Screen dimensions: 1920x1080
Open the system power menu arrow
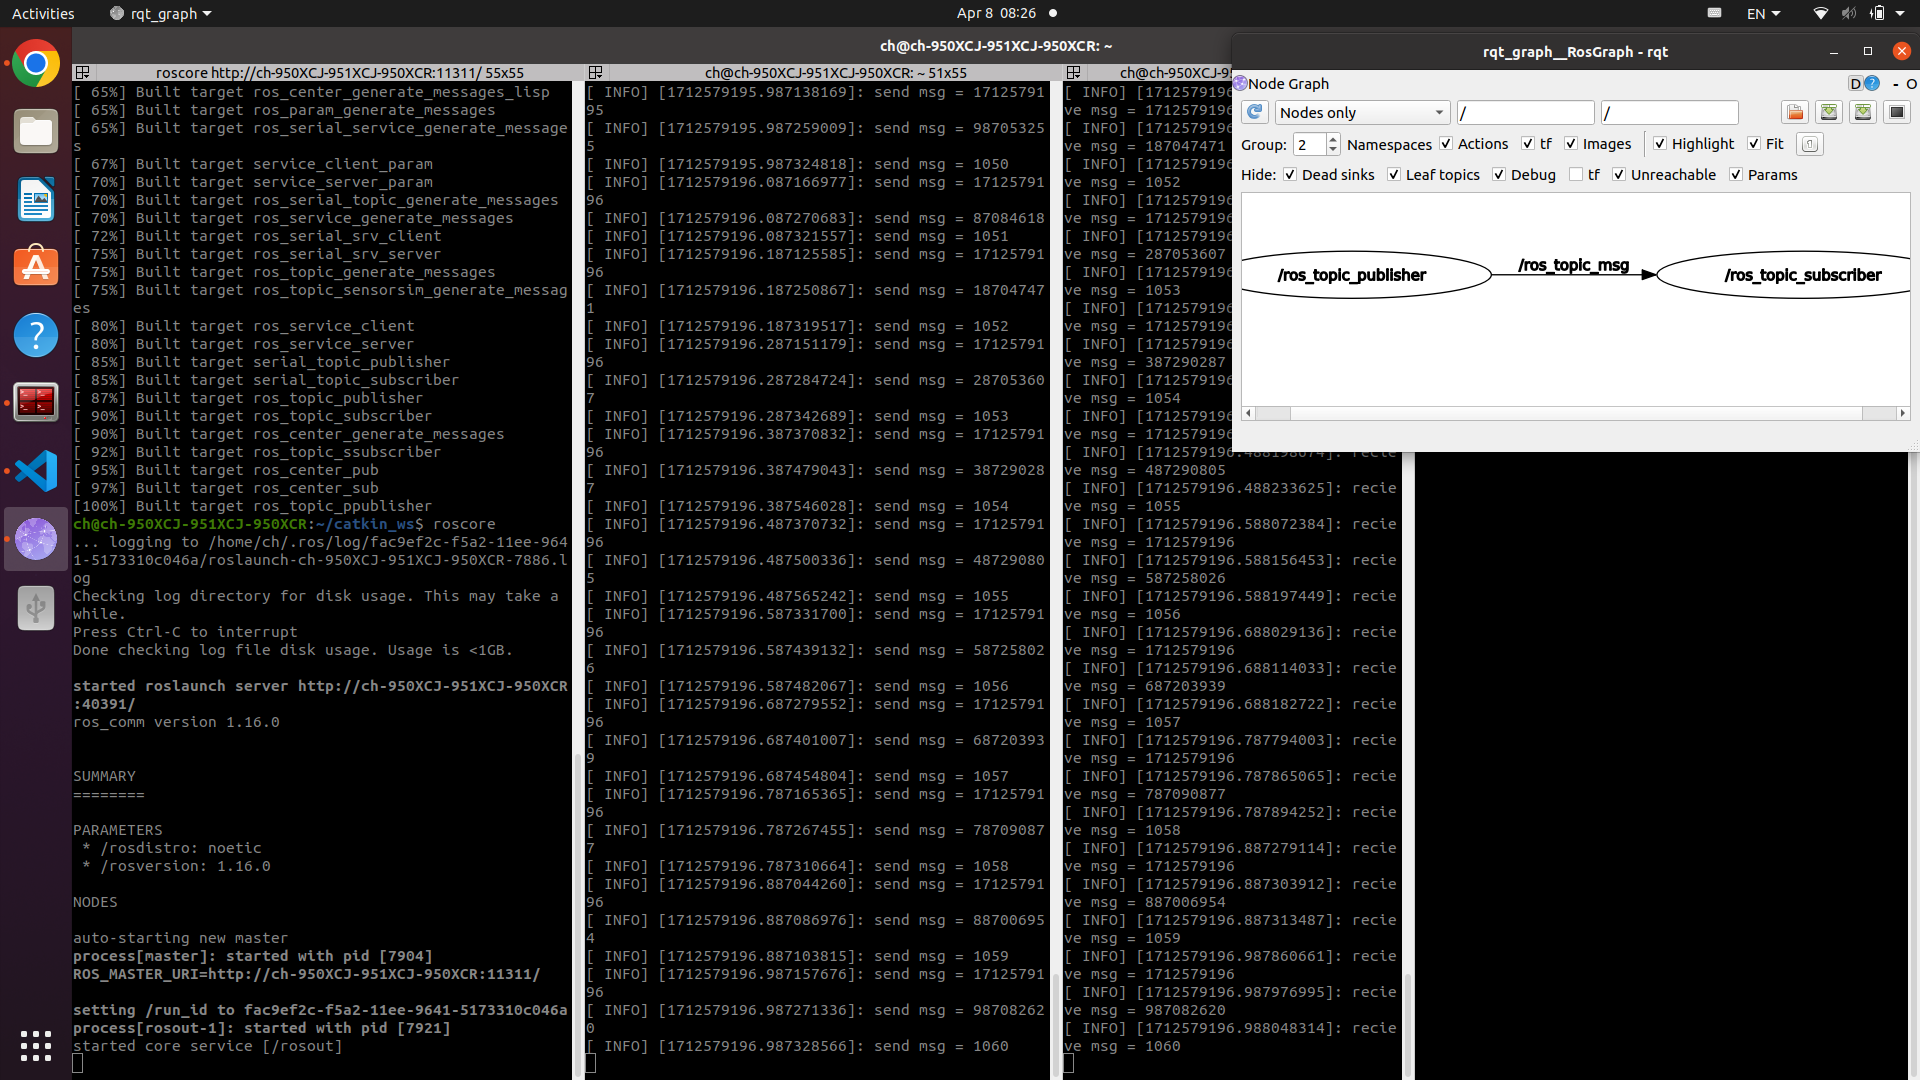(x=1900, y=14)
